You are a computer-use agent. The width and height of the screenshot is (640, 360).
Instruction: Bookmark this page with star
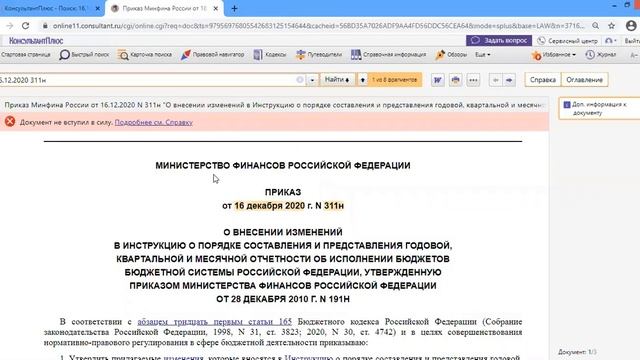click(x=611, y=26)
